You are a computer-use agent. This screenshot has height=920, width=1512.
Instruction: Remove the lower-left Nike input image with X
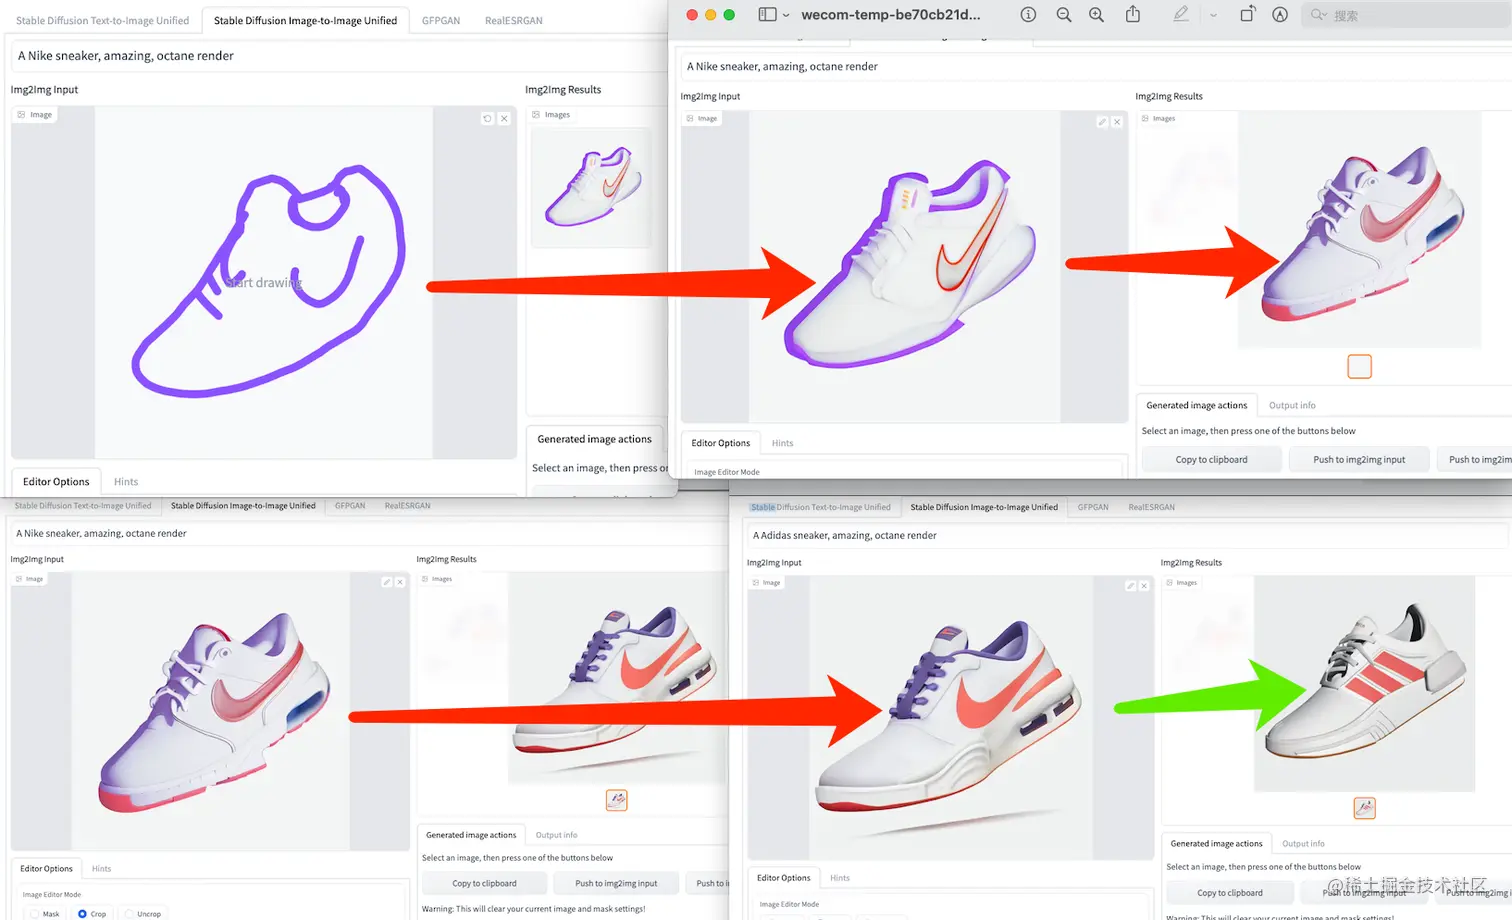400,582
